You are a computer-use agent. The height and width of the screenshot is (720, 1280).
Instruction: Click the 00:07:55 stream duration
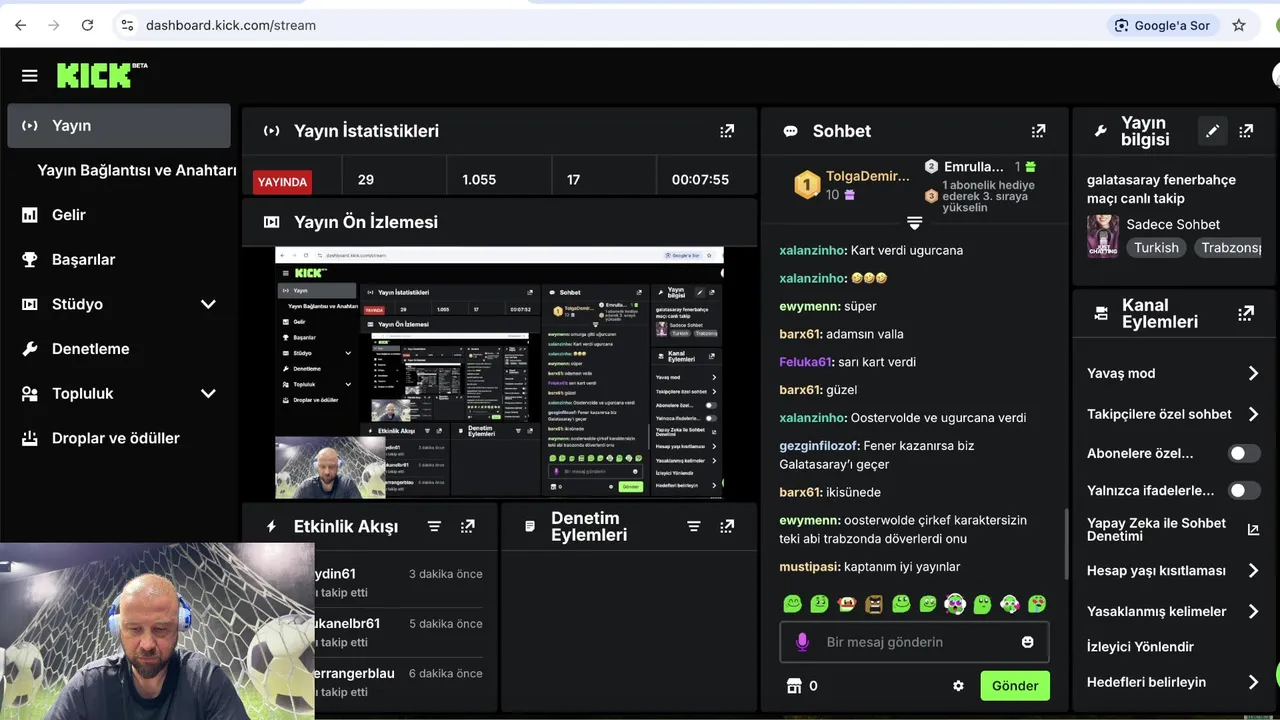click(700, 180)
